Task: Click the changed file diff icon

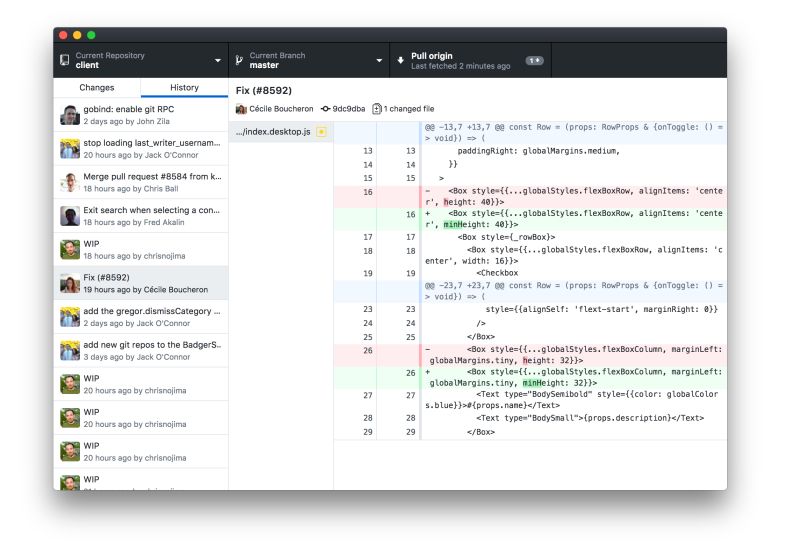Action: pyautogui.click(x=377, y=109)
